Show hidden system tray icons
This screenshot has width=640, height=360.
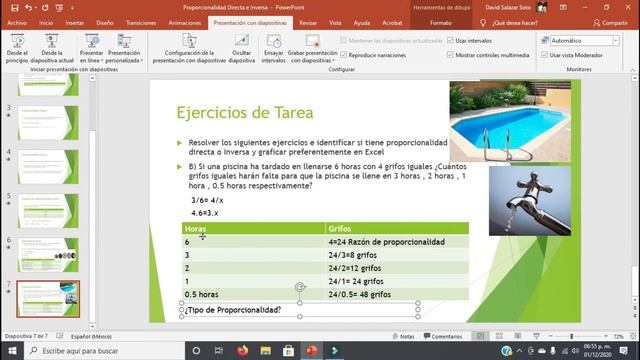click(519, 351)
